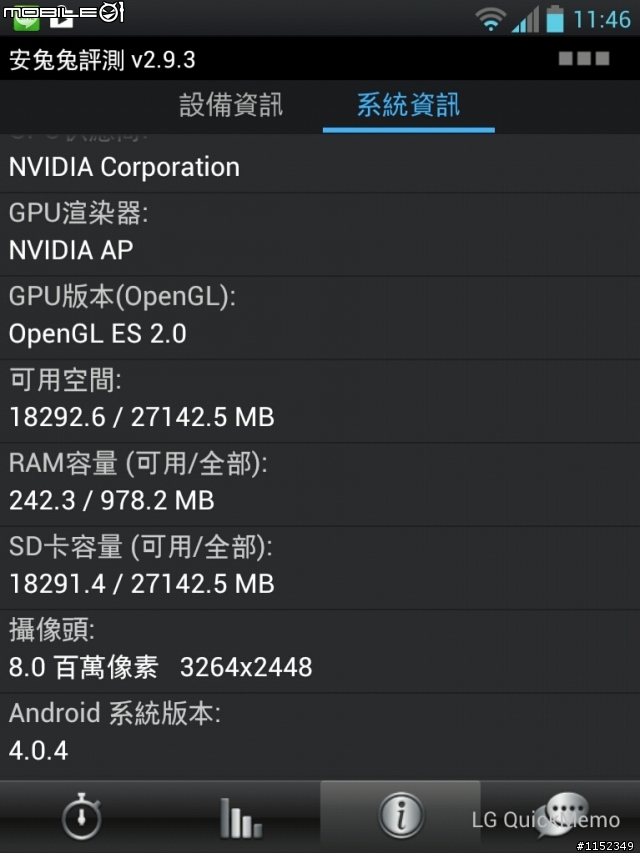This screenshot has width=640, height=854.
Task: Tap the 安兔兔評測 v2.9.3 app title
Action: [102, 60]
